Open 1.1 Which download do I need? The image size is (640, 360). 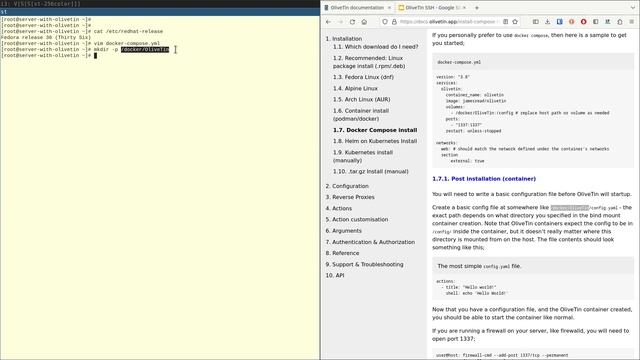coord(376,47)
